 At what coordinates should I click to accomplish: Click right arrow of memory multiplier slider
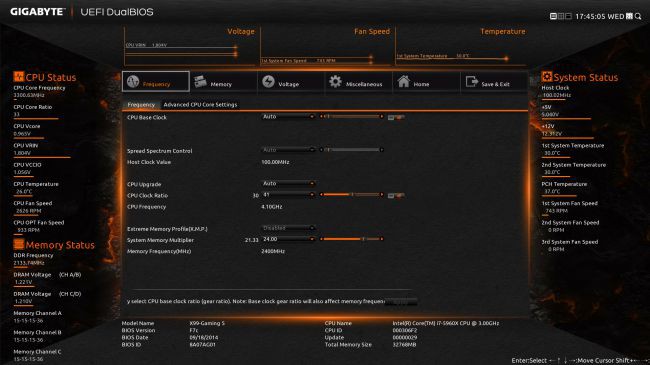pos(381,239)
